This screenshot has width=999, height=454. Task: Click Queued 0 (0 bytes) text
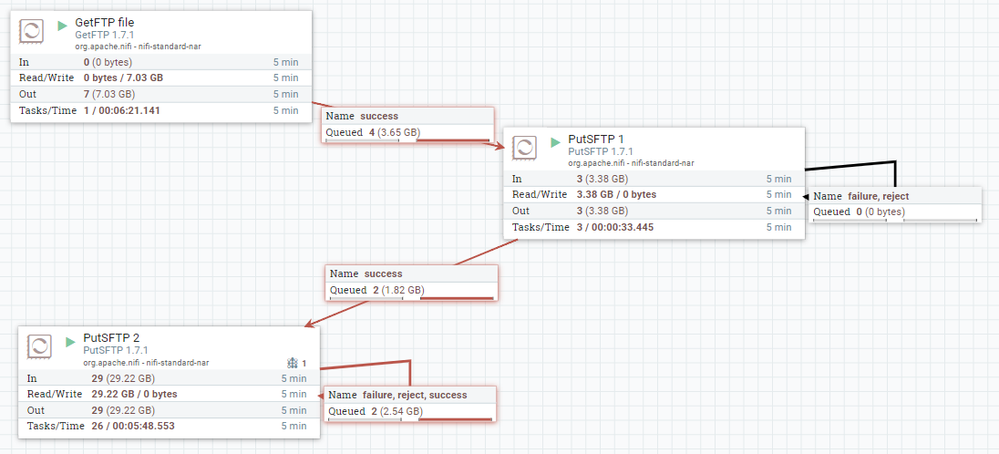[859, 211]
